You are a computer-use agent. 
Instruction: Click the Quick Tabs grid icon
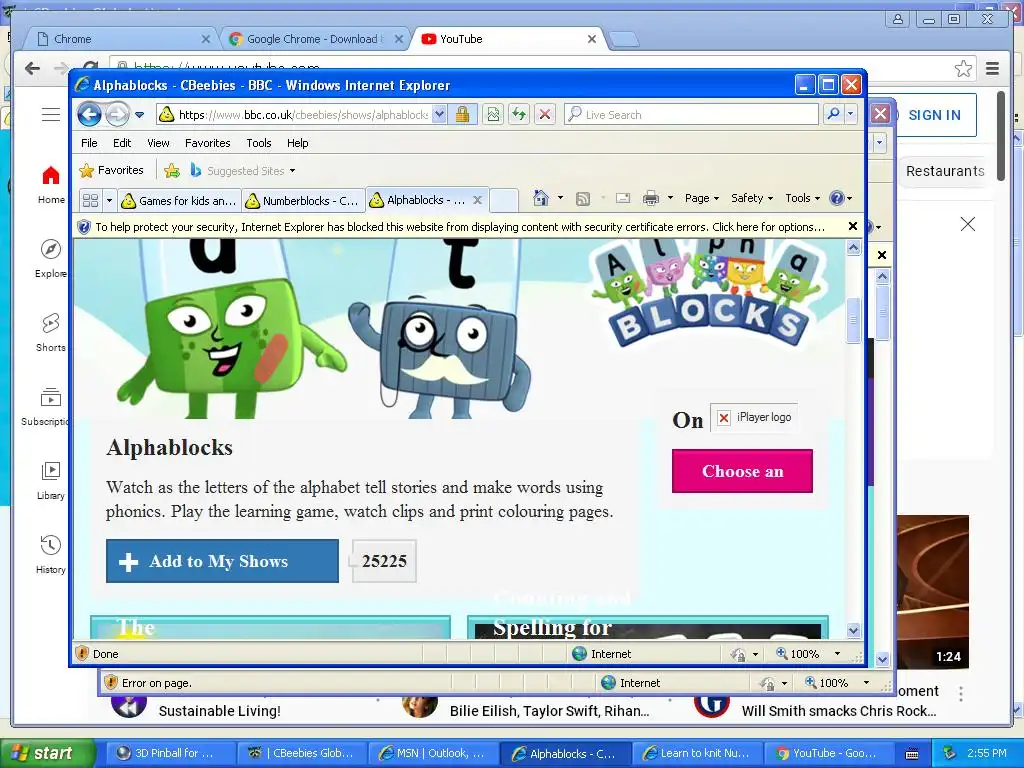91,200
